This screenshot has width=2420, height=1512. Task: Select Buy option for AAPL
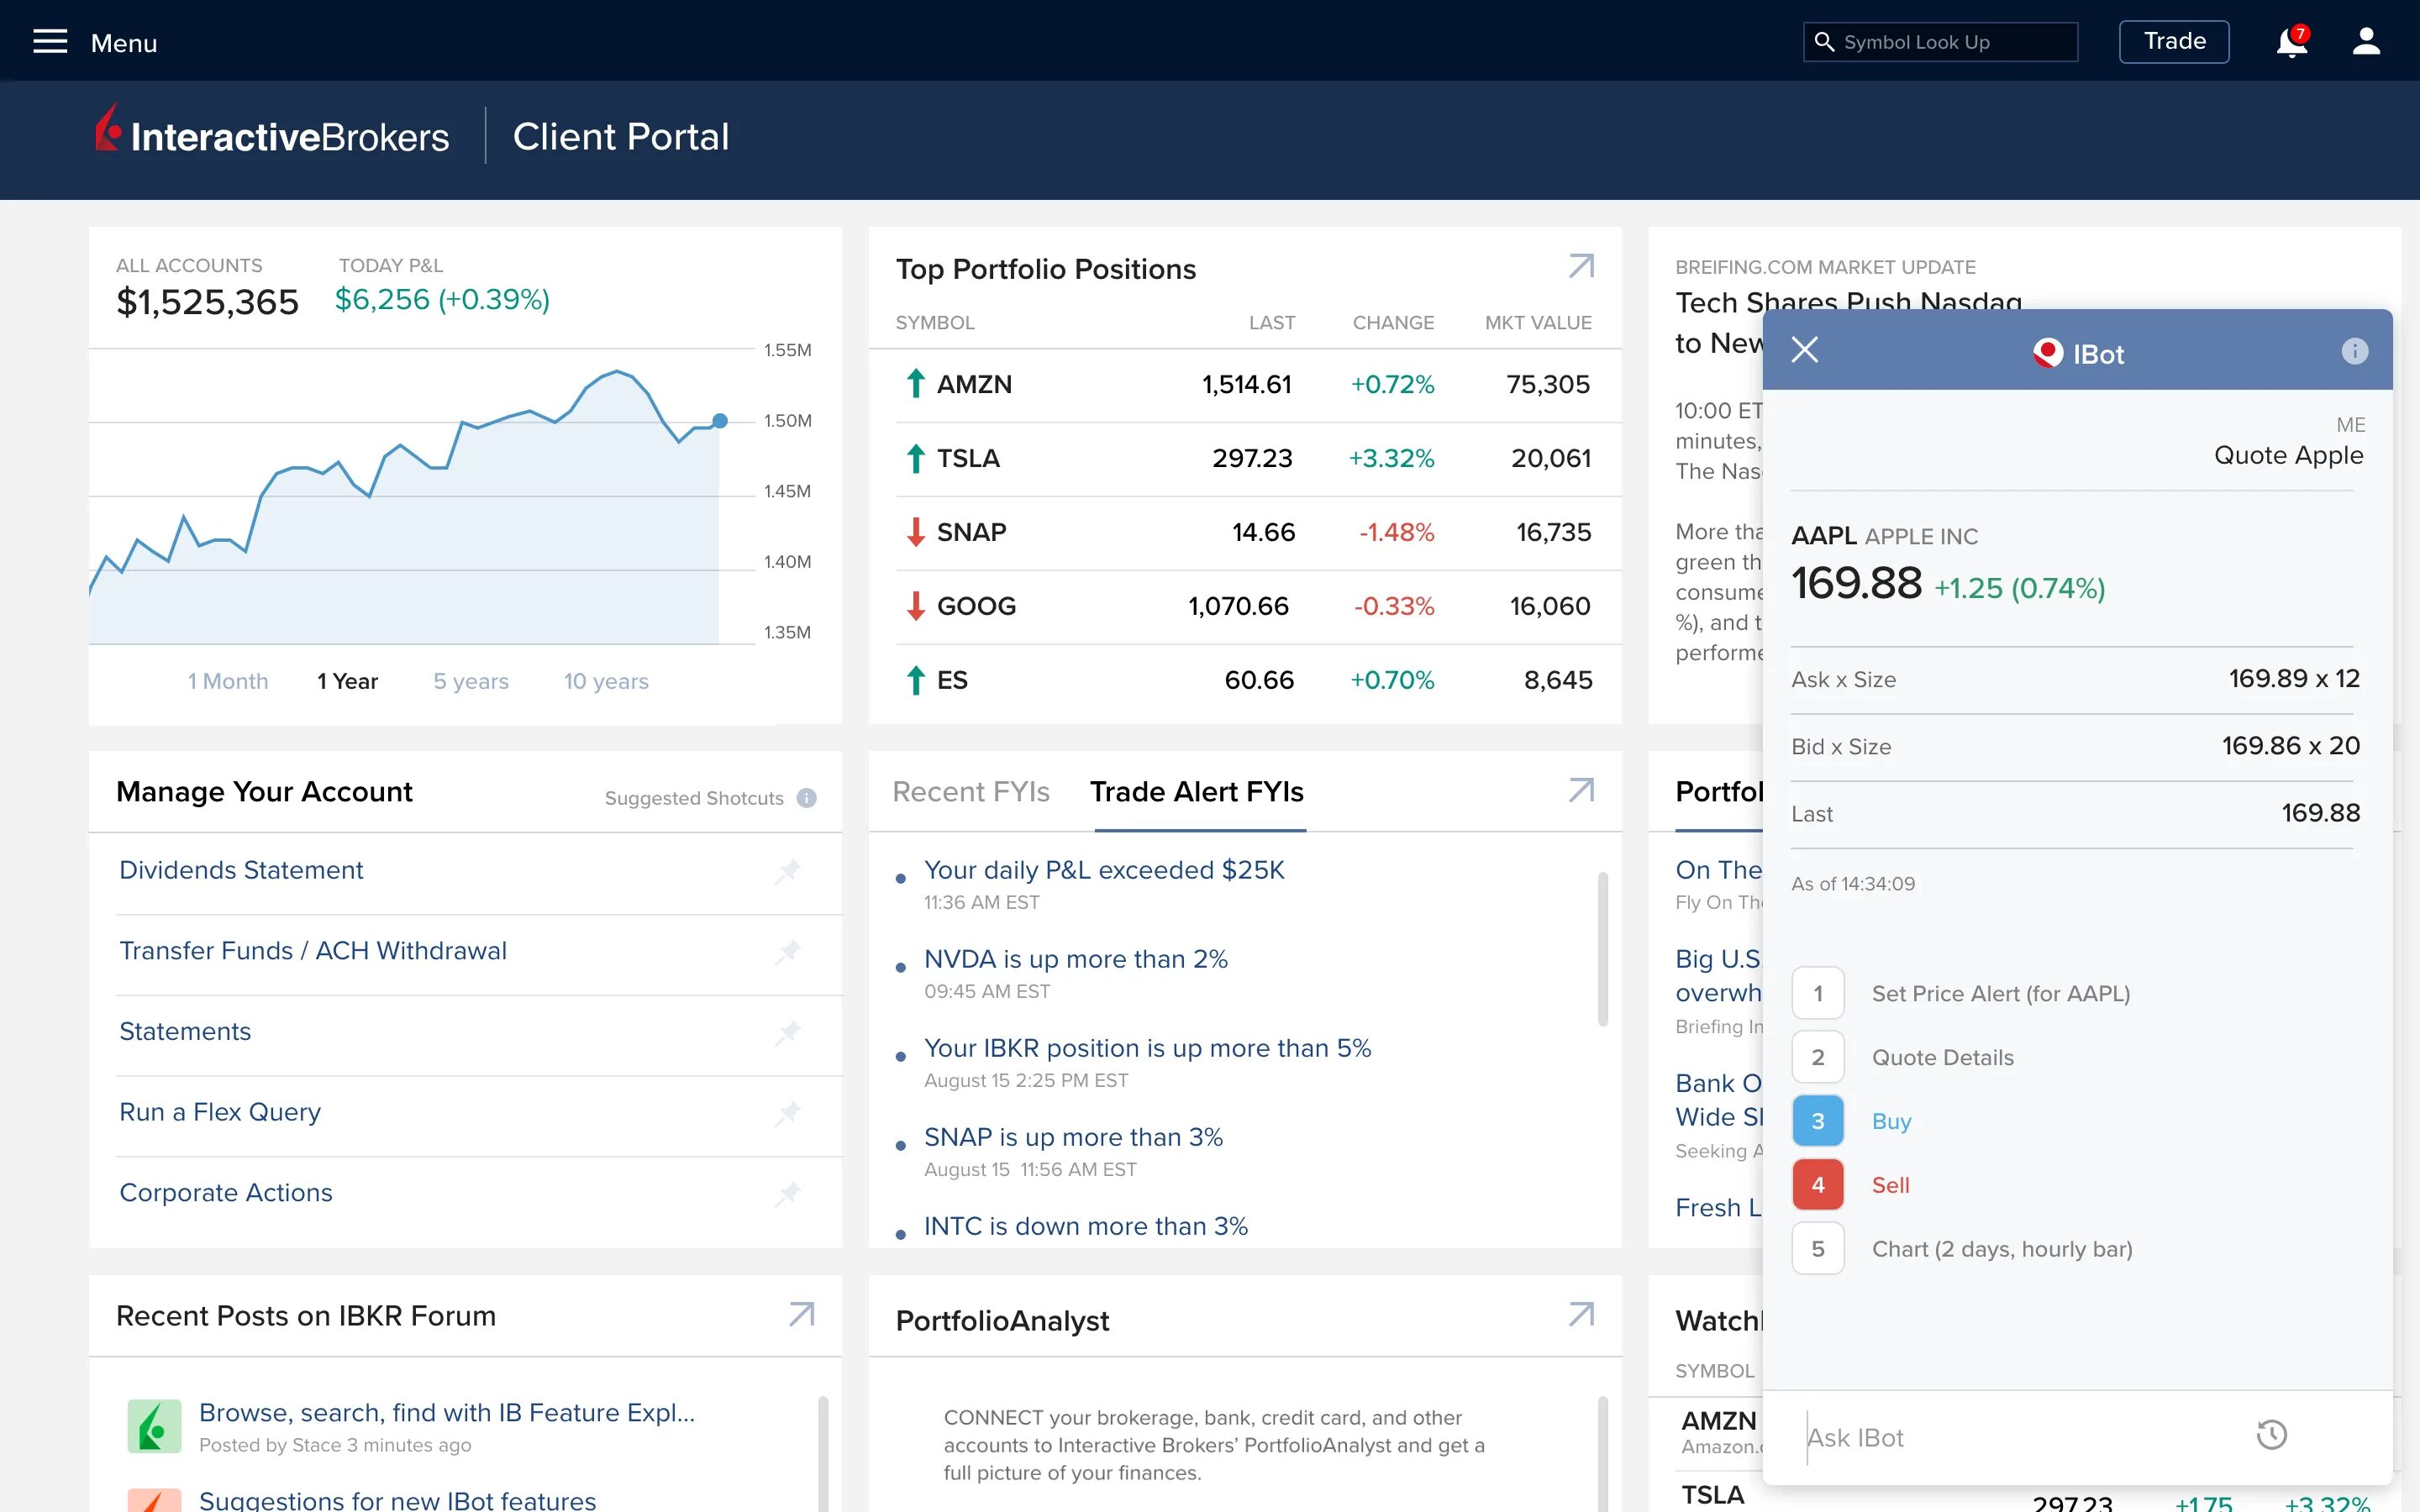(x=1891, y=1120)
